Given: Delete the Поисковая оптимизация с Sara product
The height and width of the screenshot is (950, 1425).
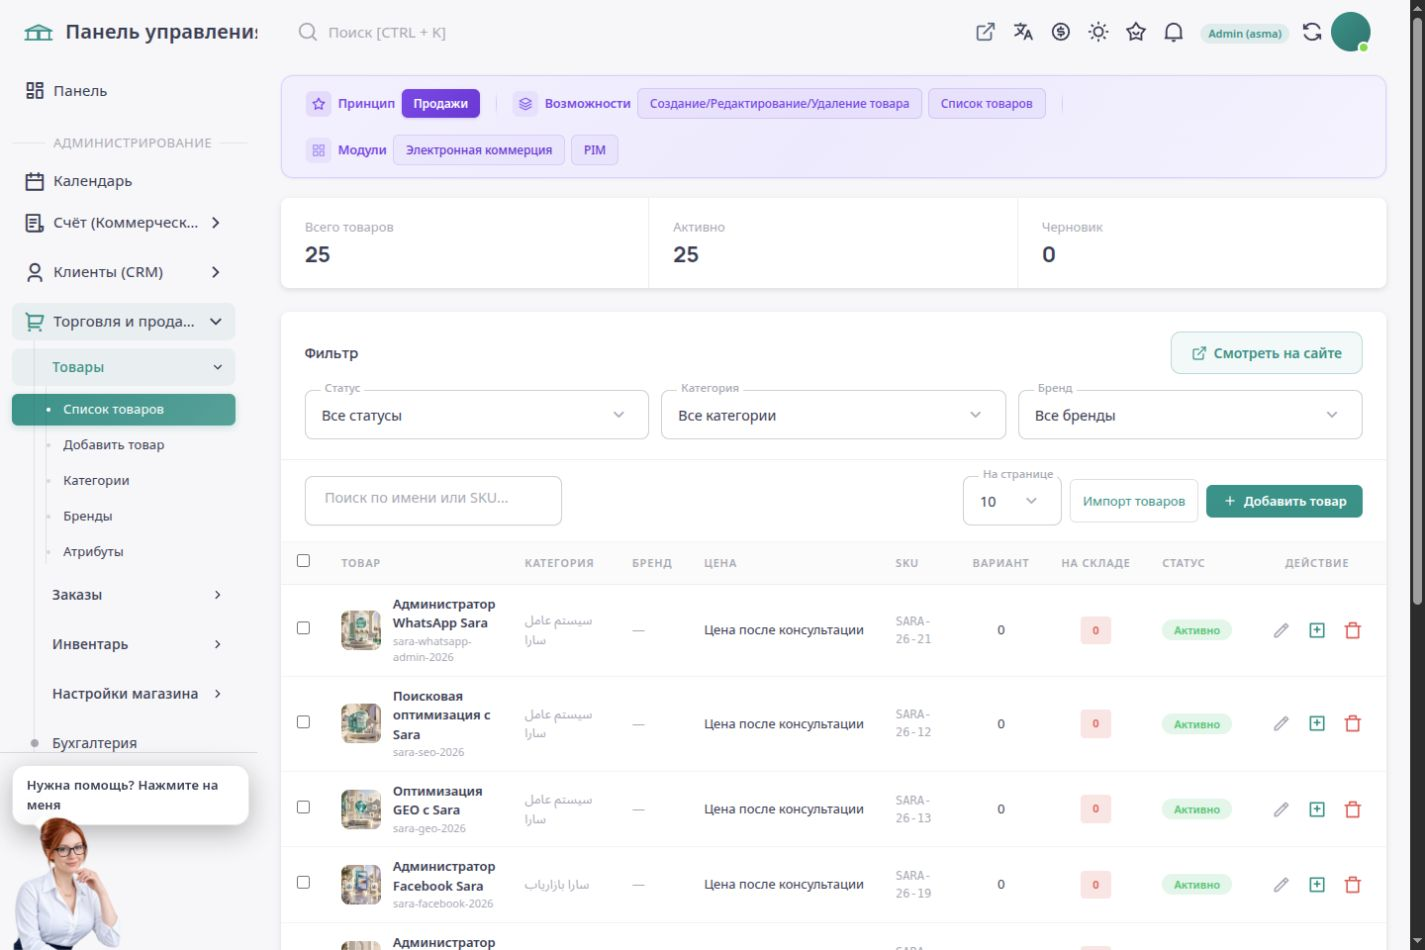Looking at the screenshot, I should pos(1353,723).
